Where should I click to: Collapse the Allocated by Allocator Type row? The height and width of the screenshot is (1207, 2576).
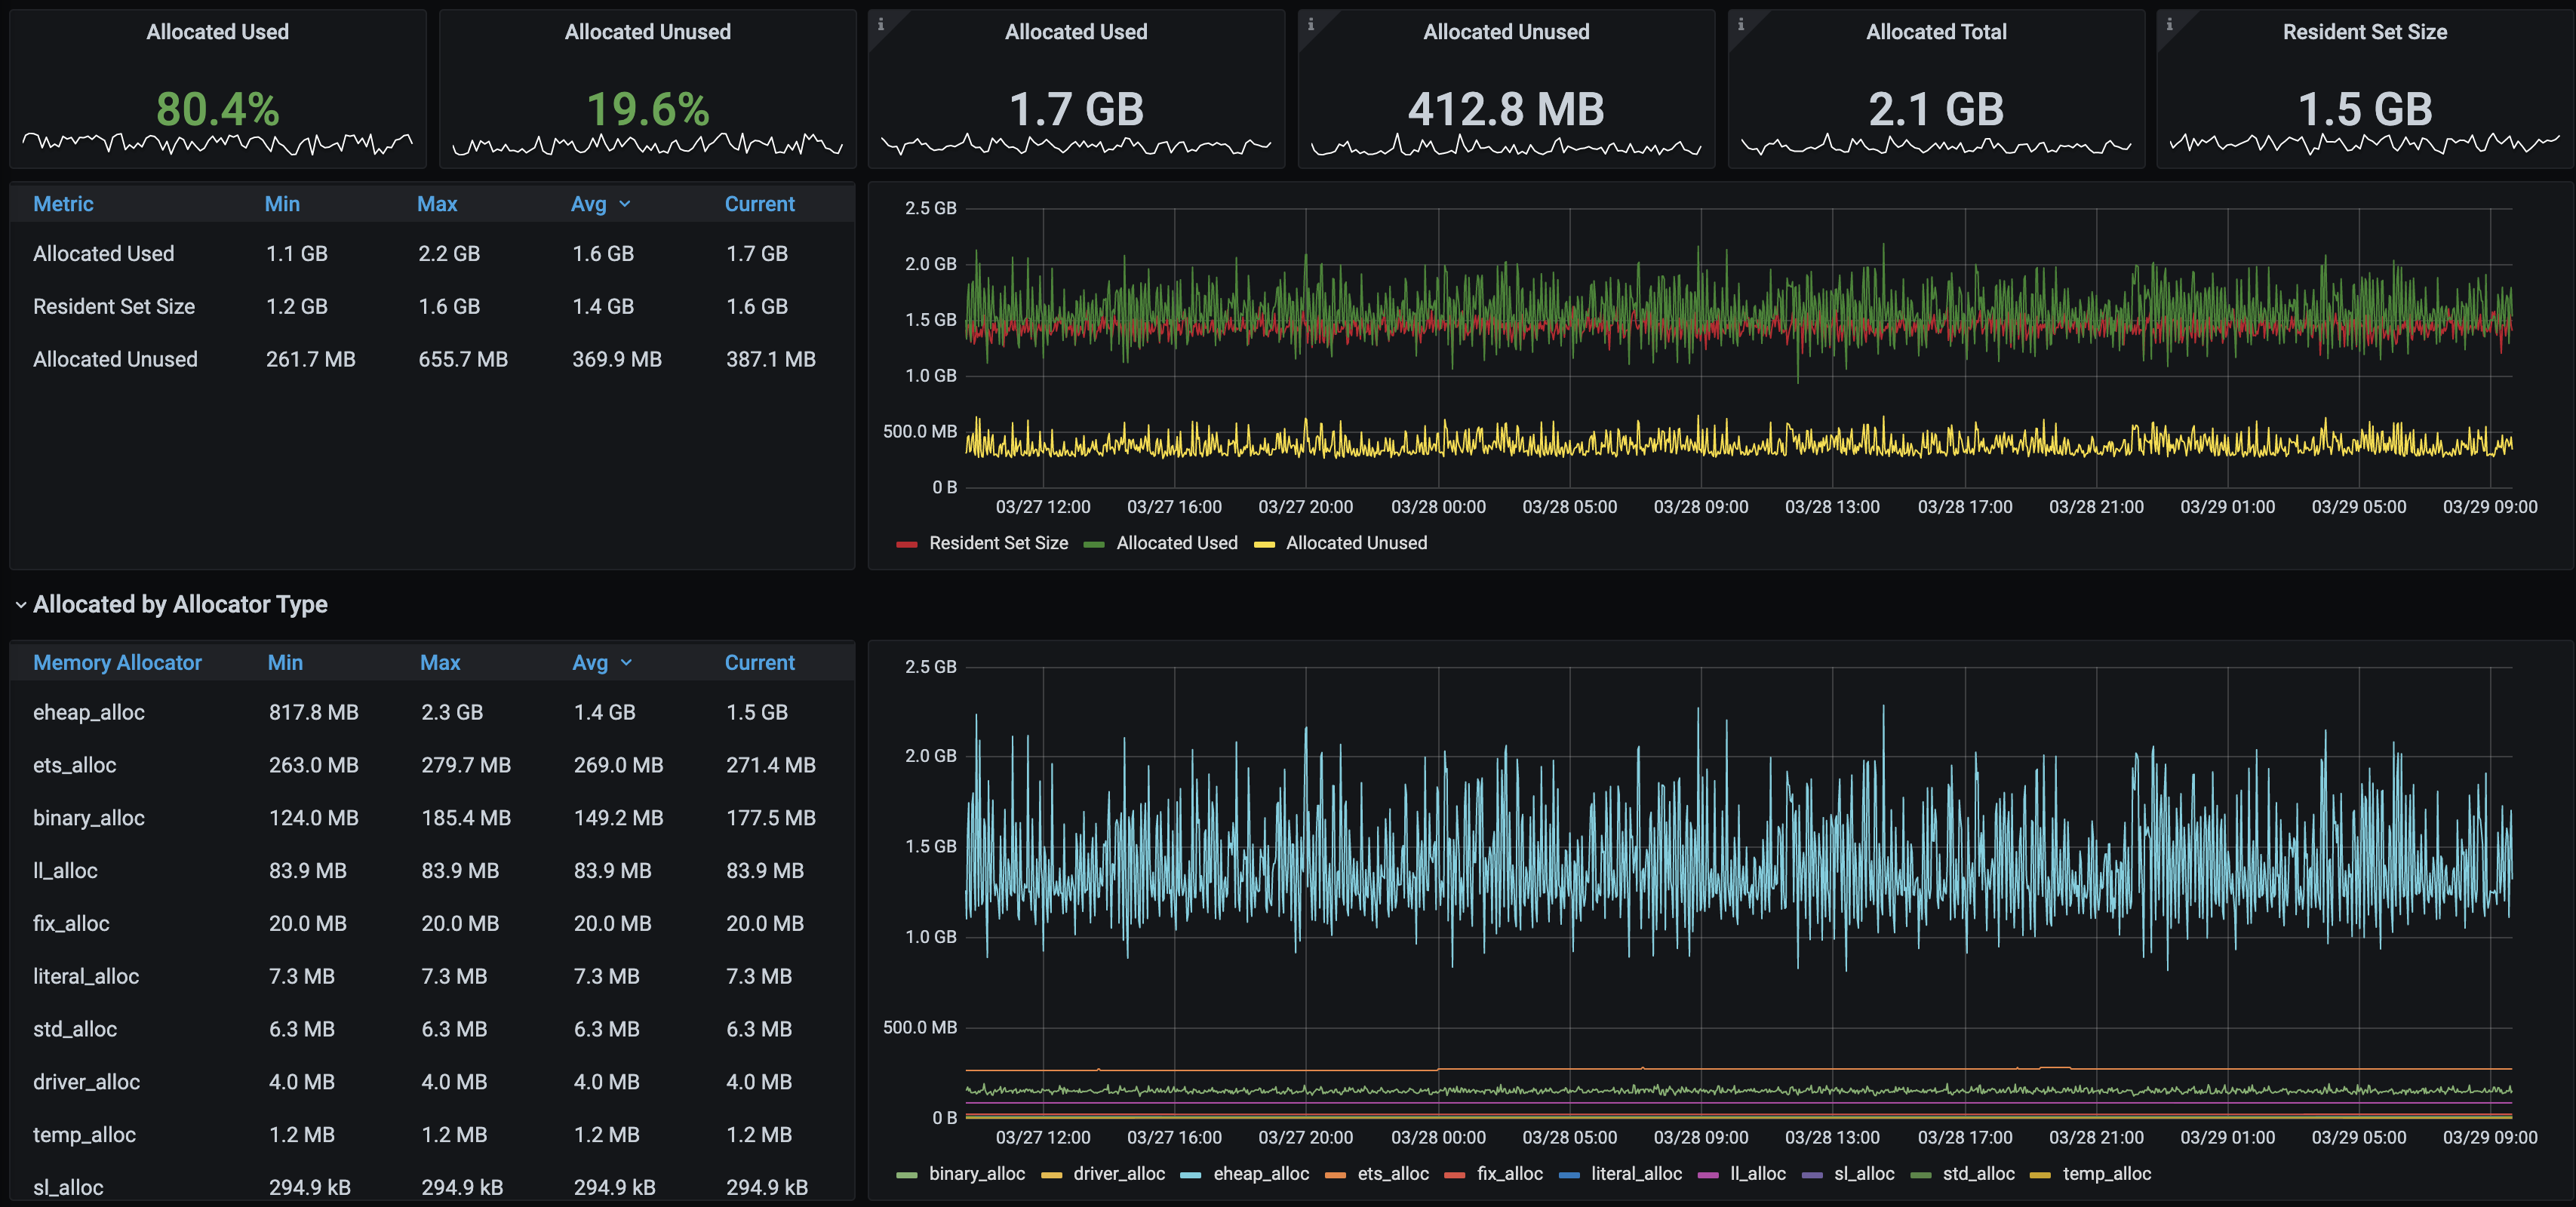click(180, 604)
